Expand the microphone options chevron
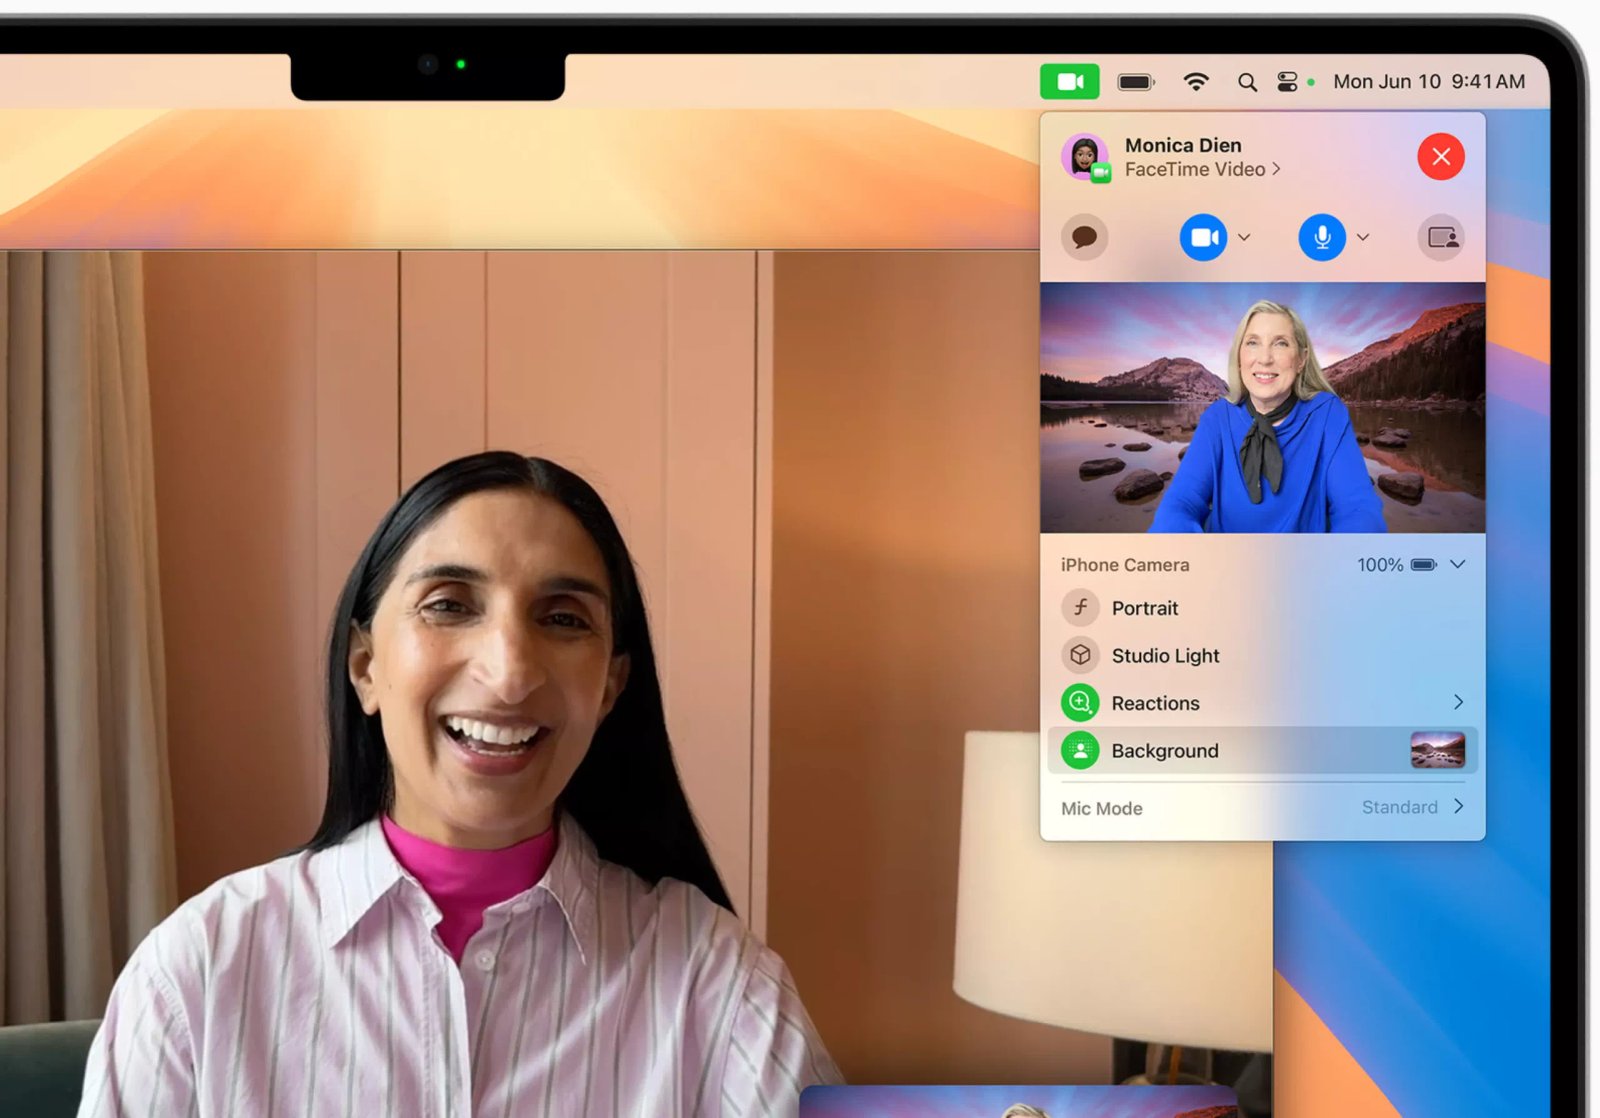Viewport: 1600px width, 1118px height. click(1361, 237)
